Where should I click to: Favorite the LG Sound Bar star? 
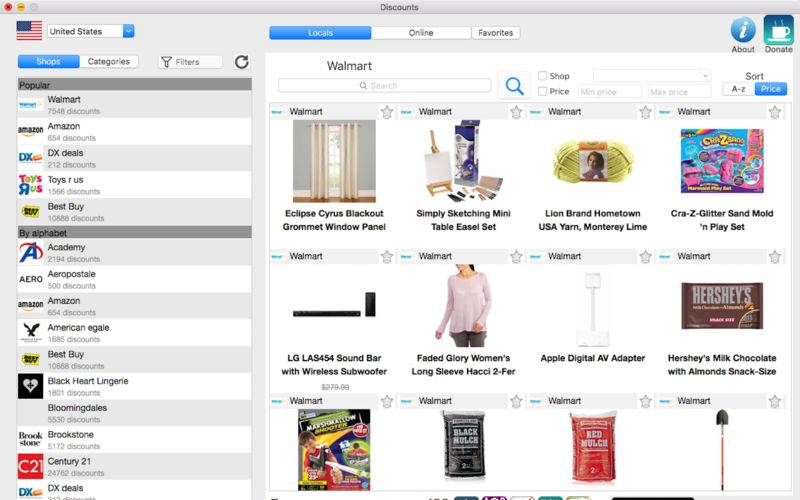pyautogui.click(x=387, y=257)
